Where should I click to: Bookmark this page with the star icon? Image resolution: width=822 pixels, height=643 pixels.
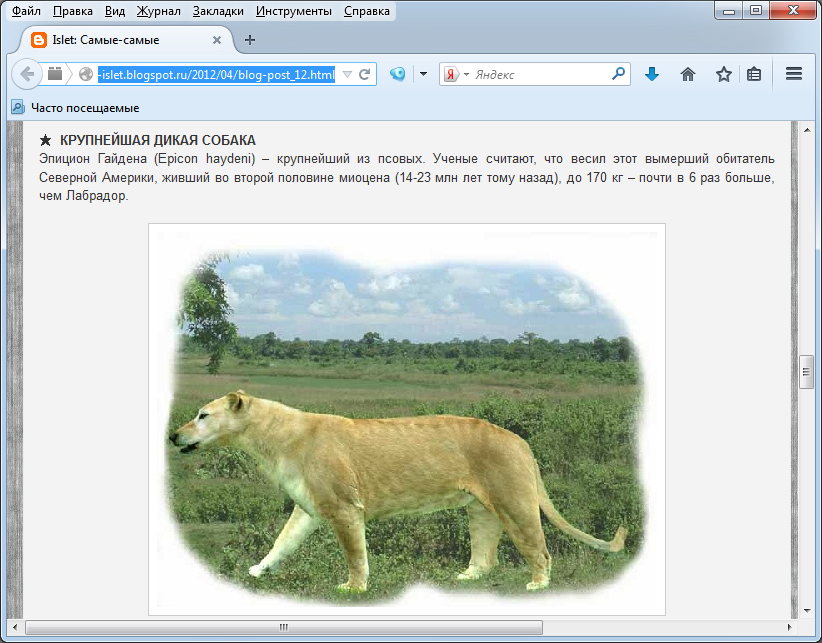click(723, 74)
